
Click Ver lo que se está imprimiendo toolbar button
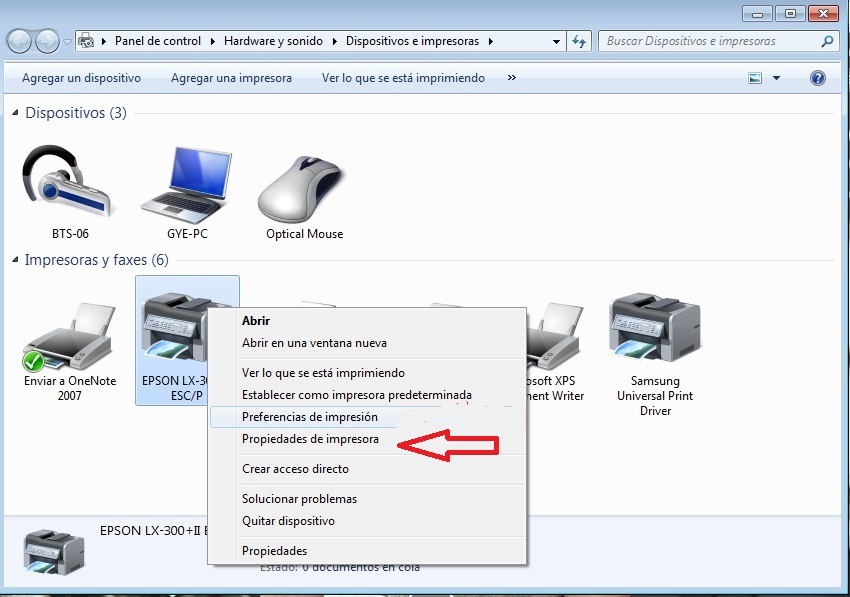point(403,78)
